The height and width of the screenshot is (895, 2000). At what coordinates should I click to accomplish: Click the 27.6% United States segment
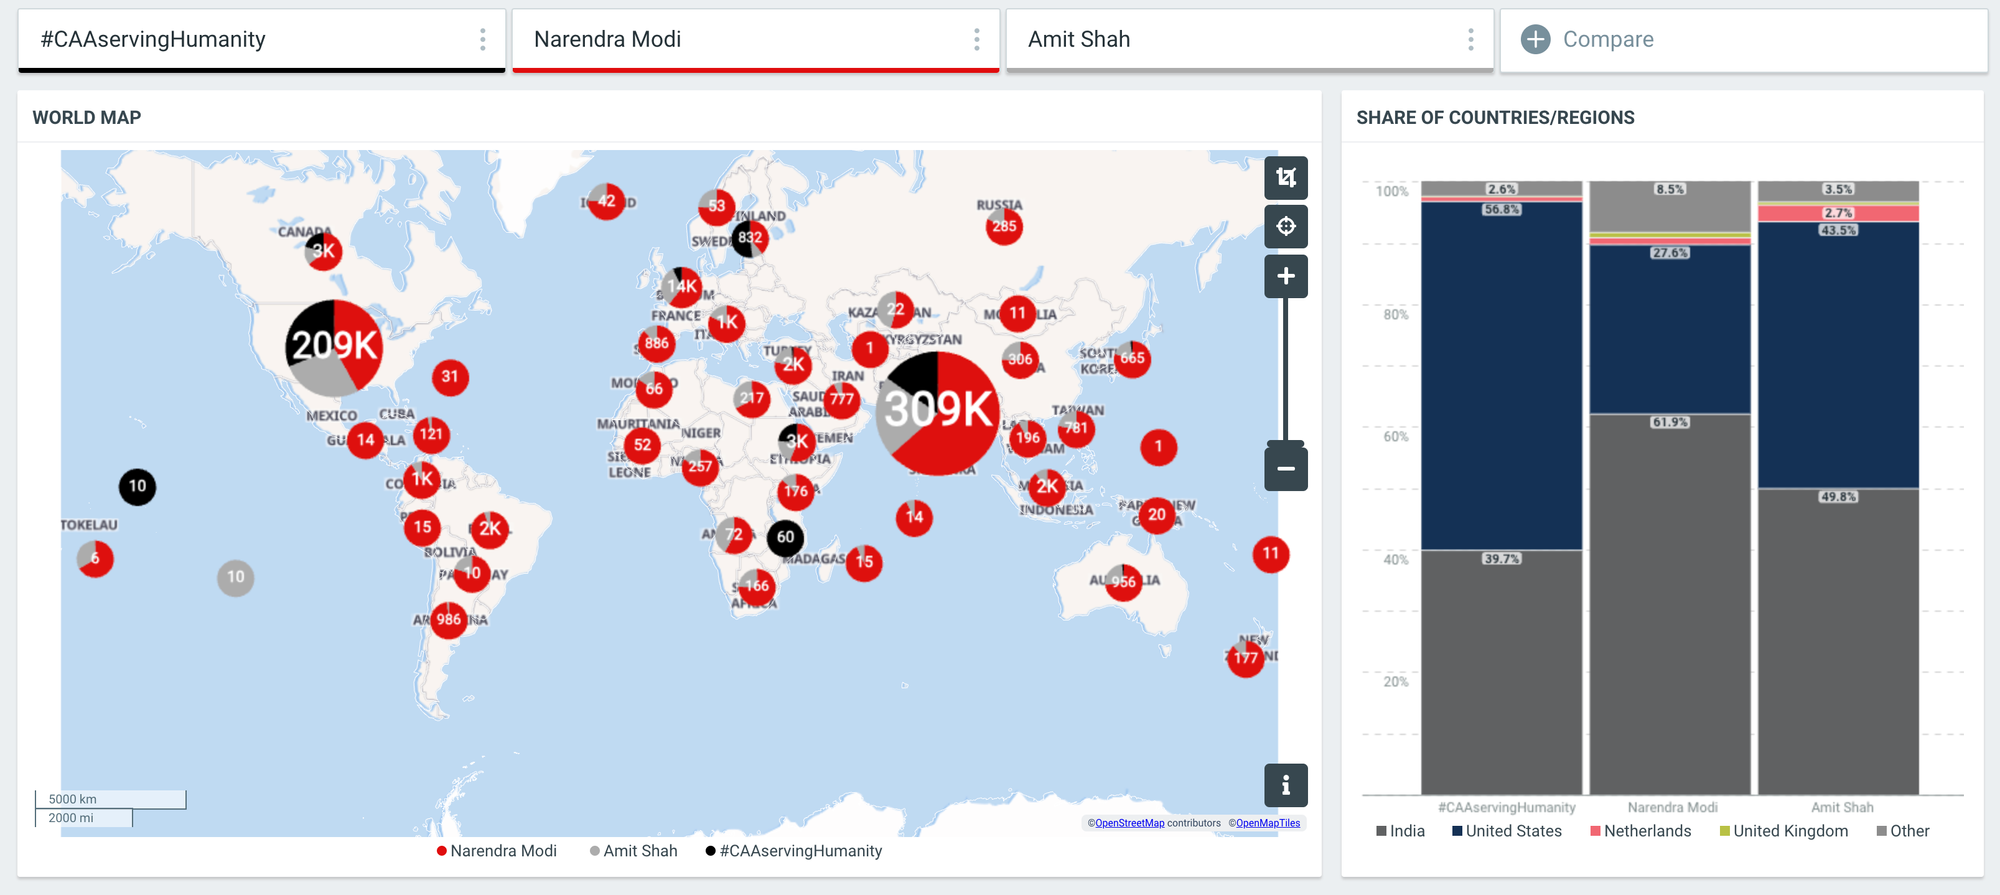[1670, 329]
